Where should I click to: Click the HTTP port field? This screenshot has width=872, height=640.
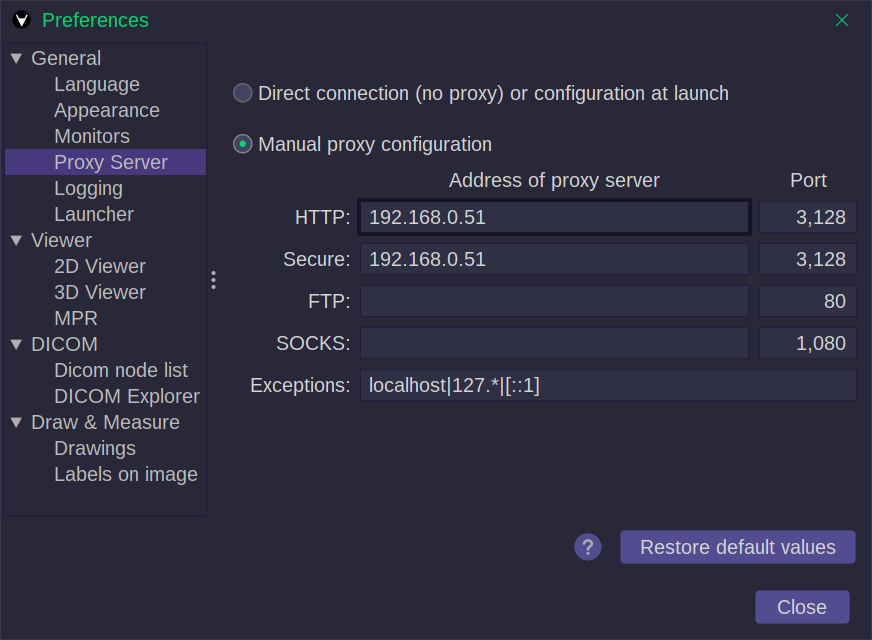pos(807,217)
